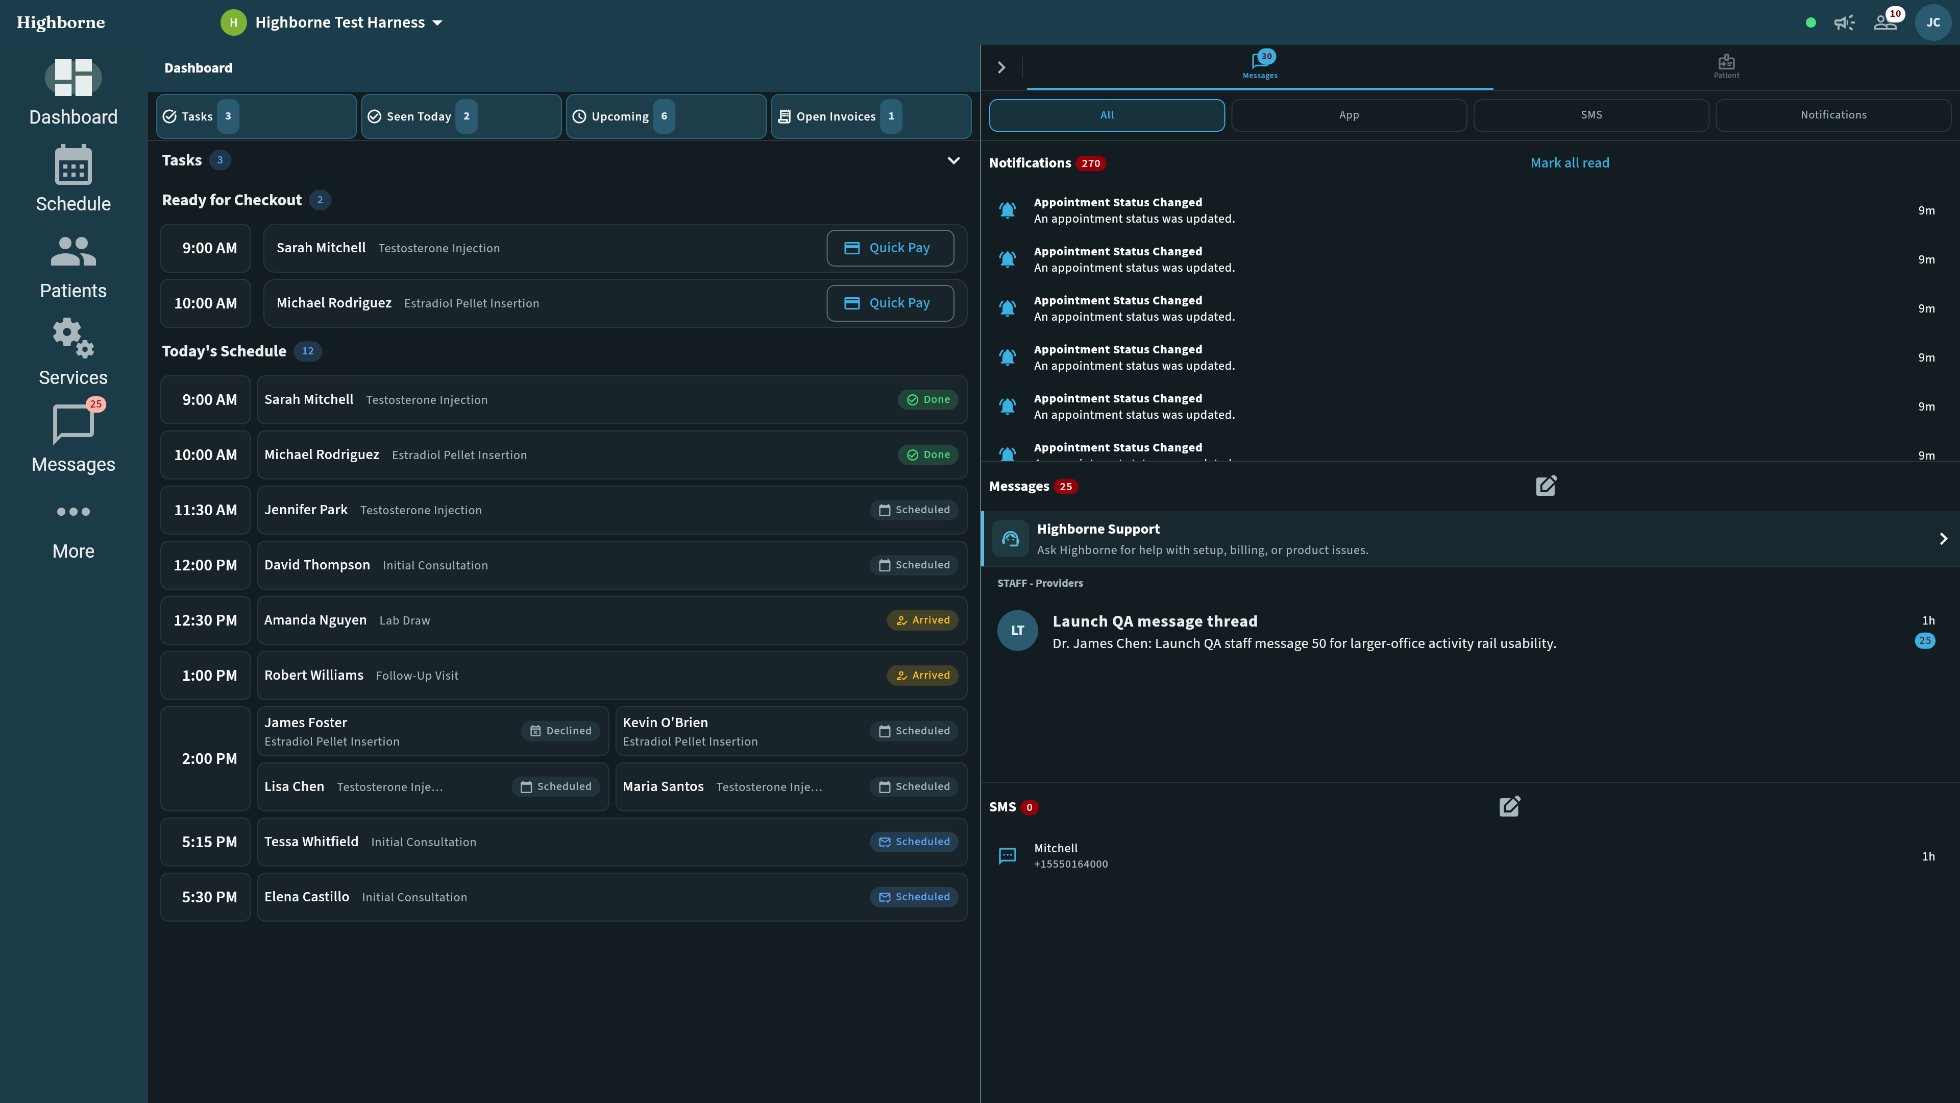Click the Declined status for James Foster

click(x=560, y=731)
